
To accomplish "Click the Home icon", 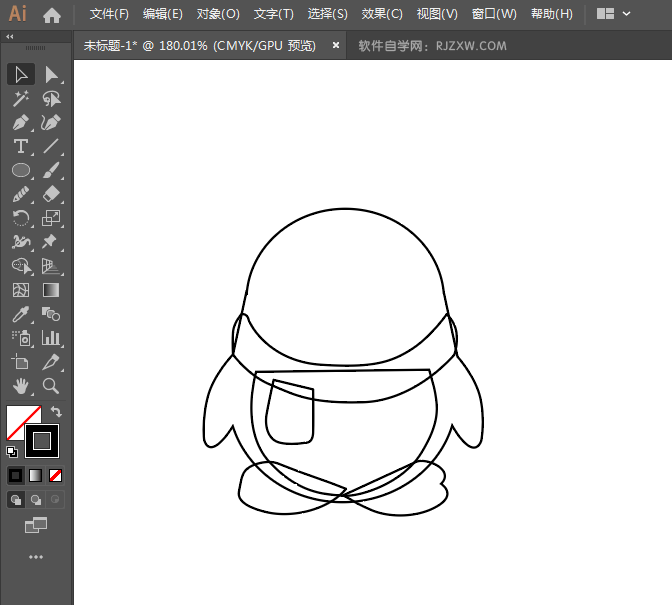I will point(52,14).
